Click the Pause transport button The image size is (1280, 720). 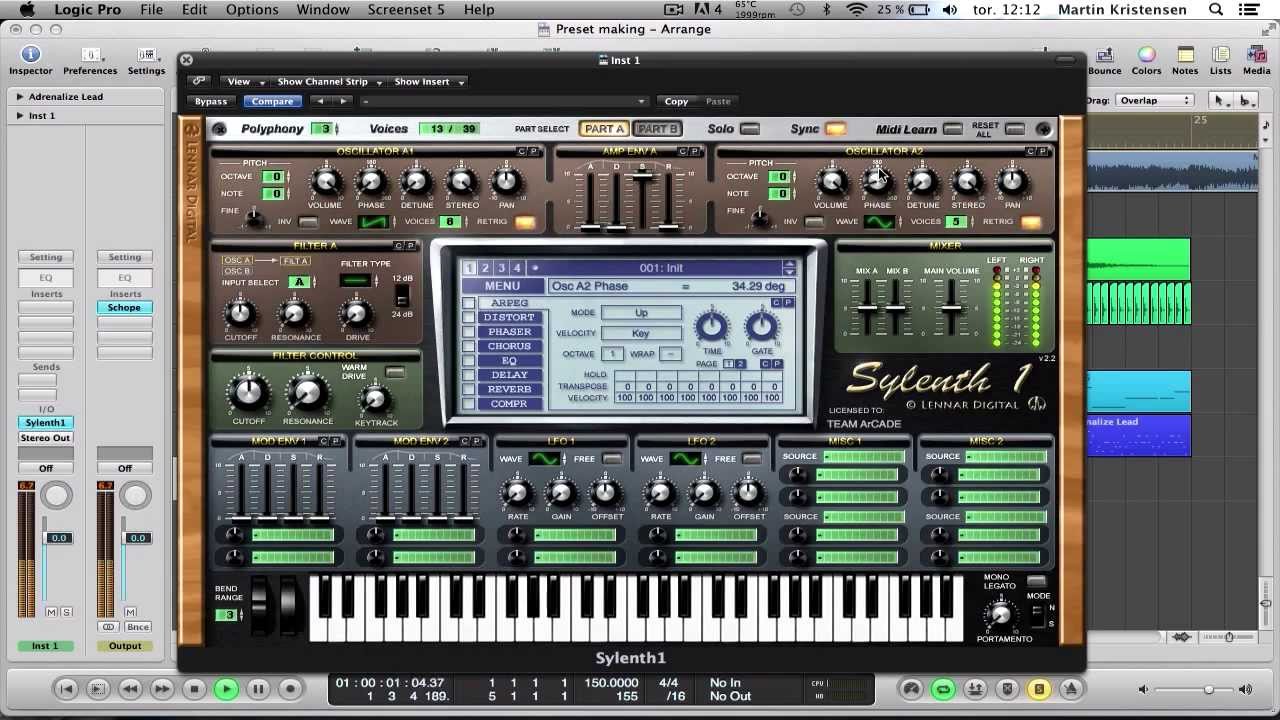tap(258, 688)
